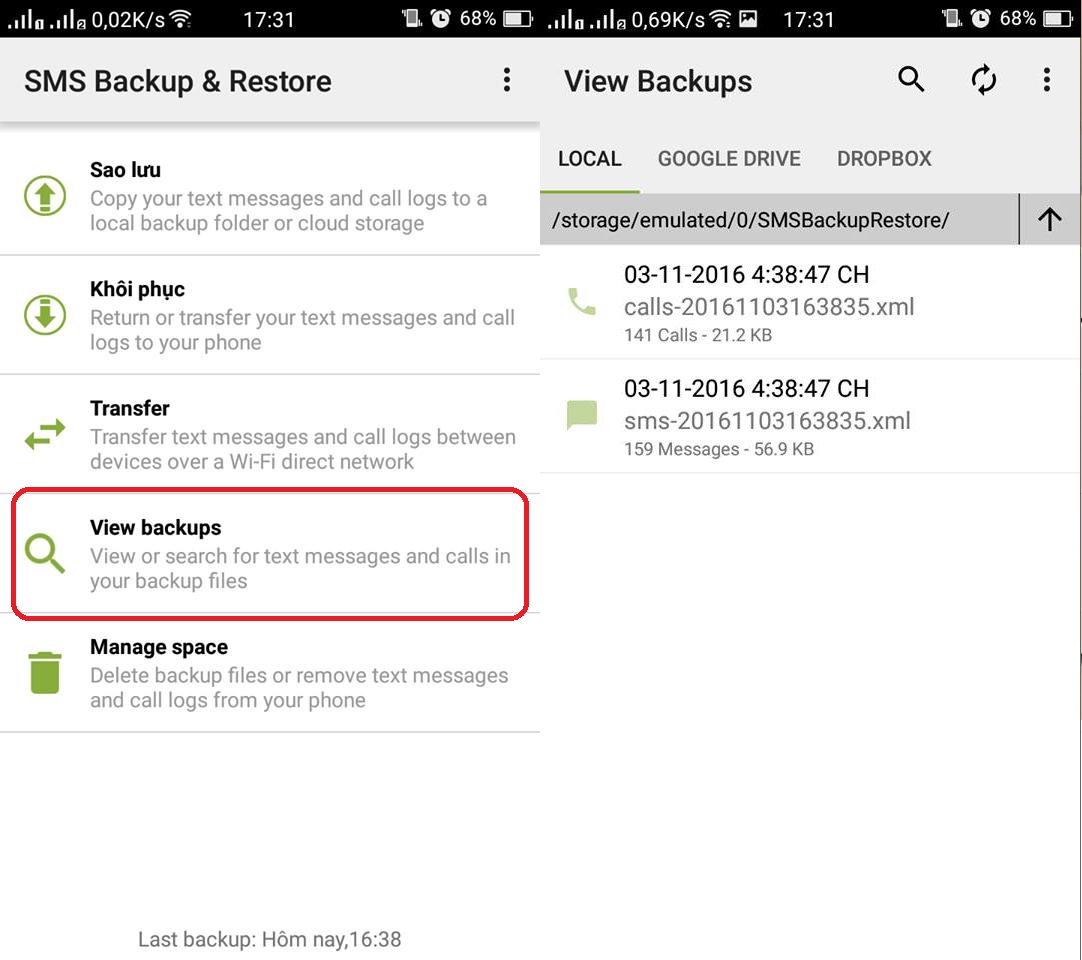The image size is (1082, 960).
Task: Switch to the Dropbox tab
Action: pos(884,159)
